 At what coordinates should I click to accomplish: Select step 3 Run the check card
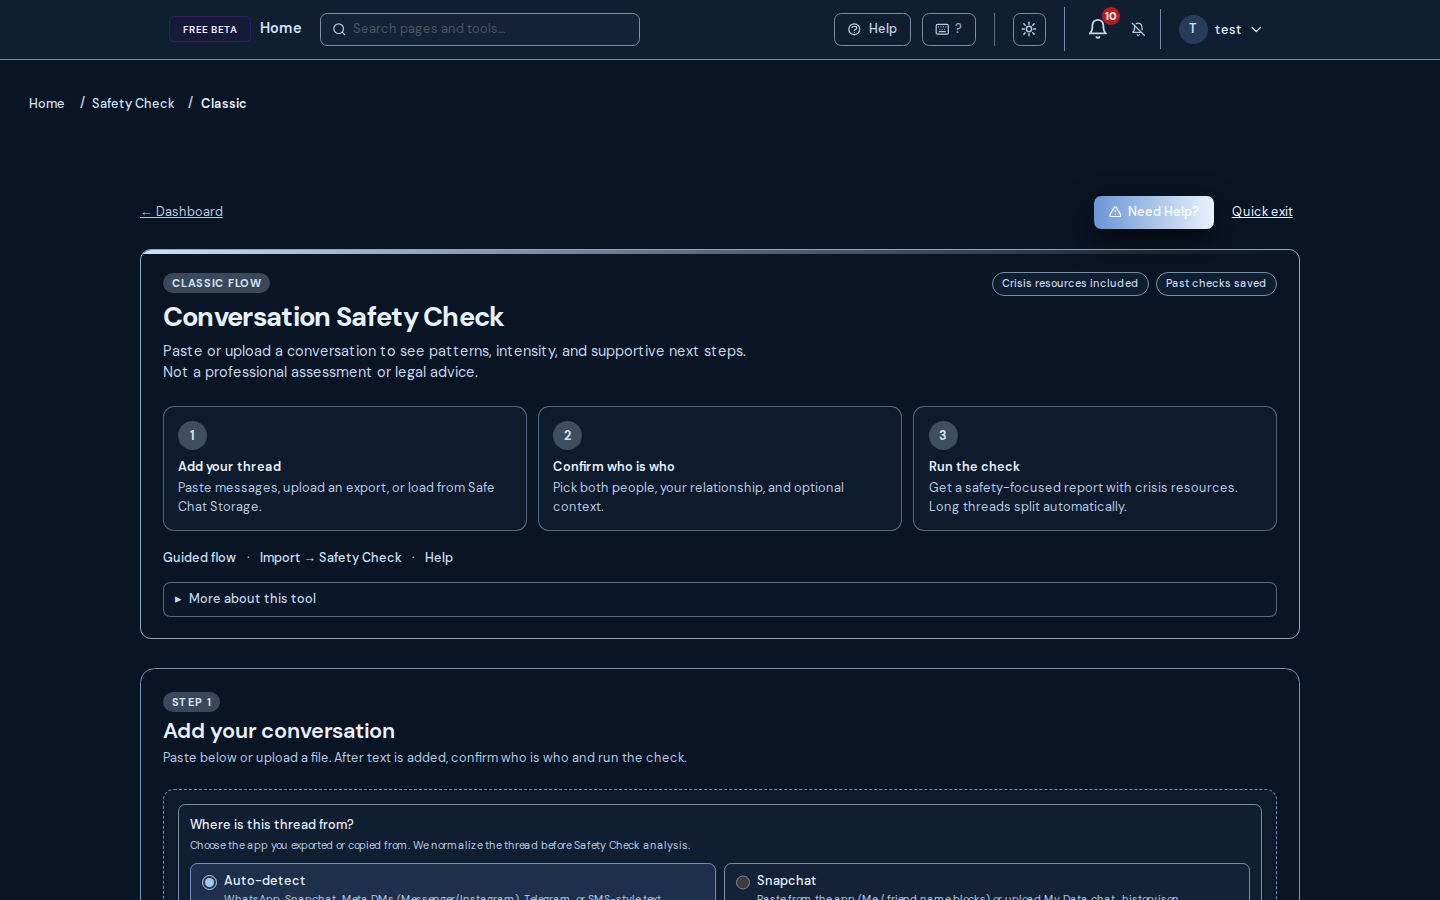click(x=1095, y=468)
